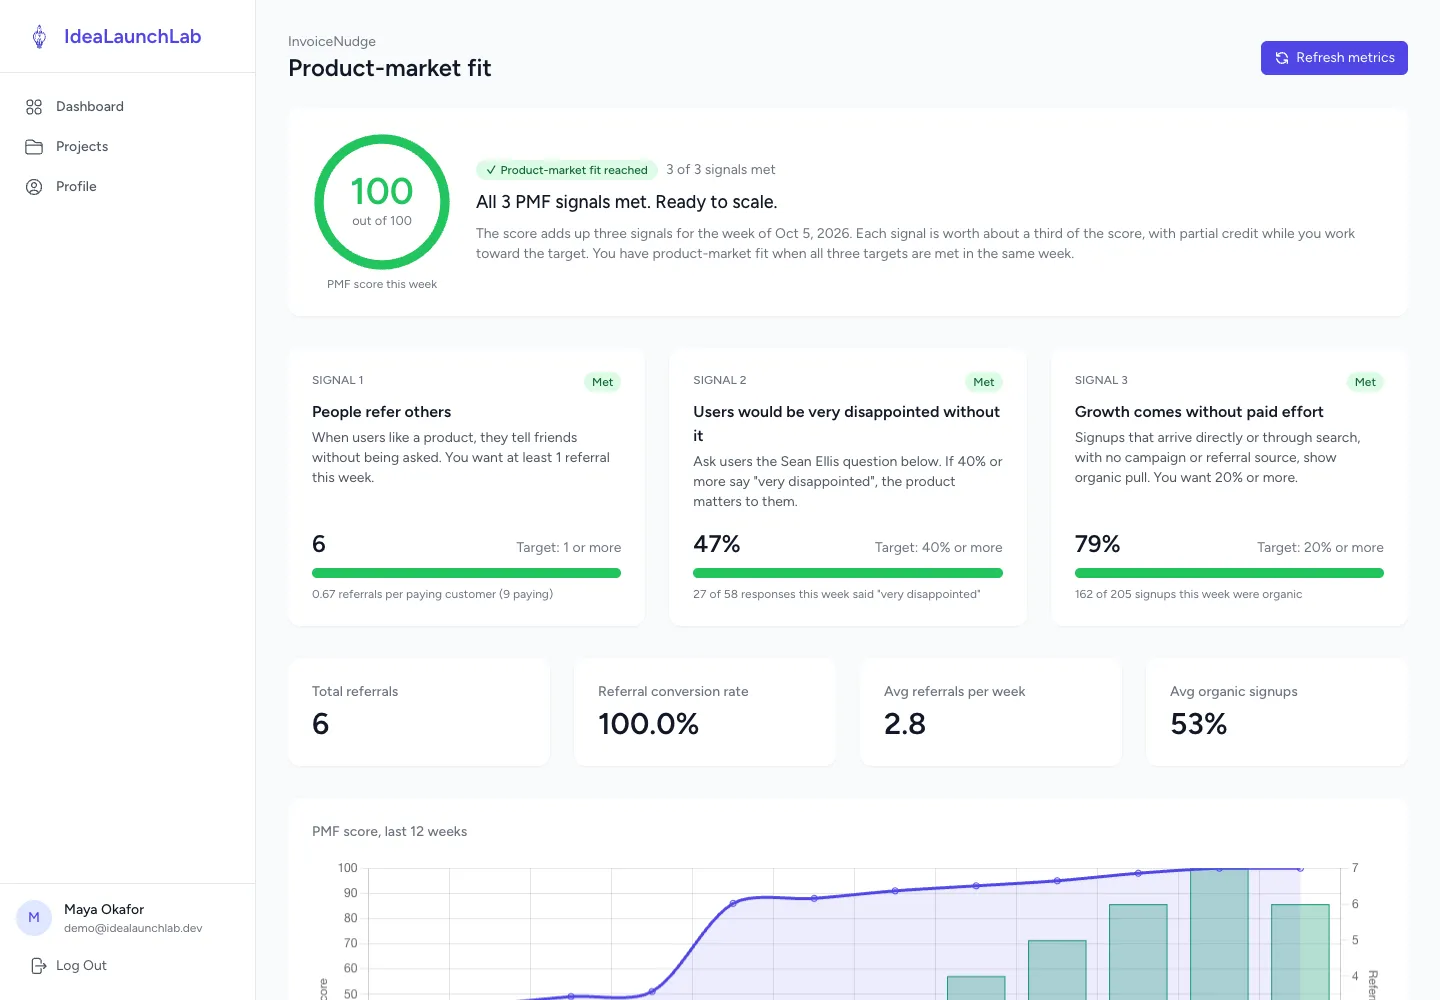This screenshot has height=1000, width=1440.
Task: Click the checkmark in Product-market fit reached badge
Action: [491, 170]
